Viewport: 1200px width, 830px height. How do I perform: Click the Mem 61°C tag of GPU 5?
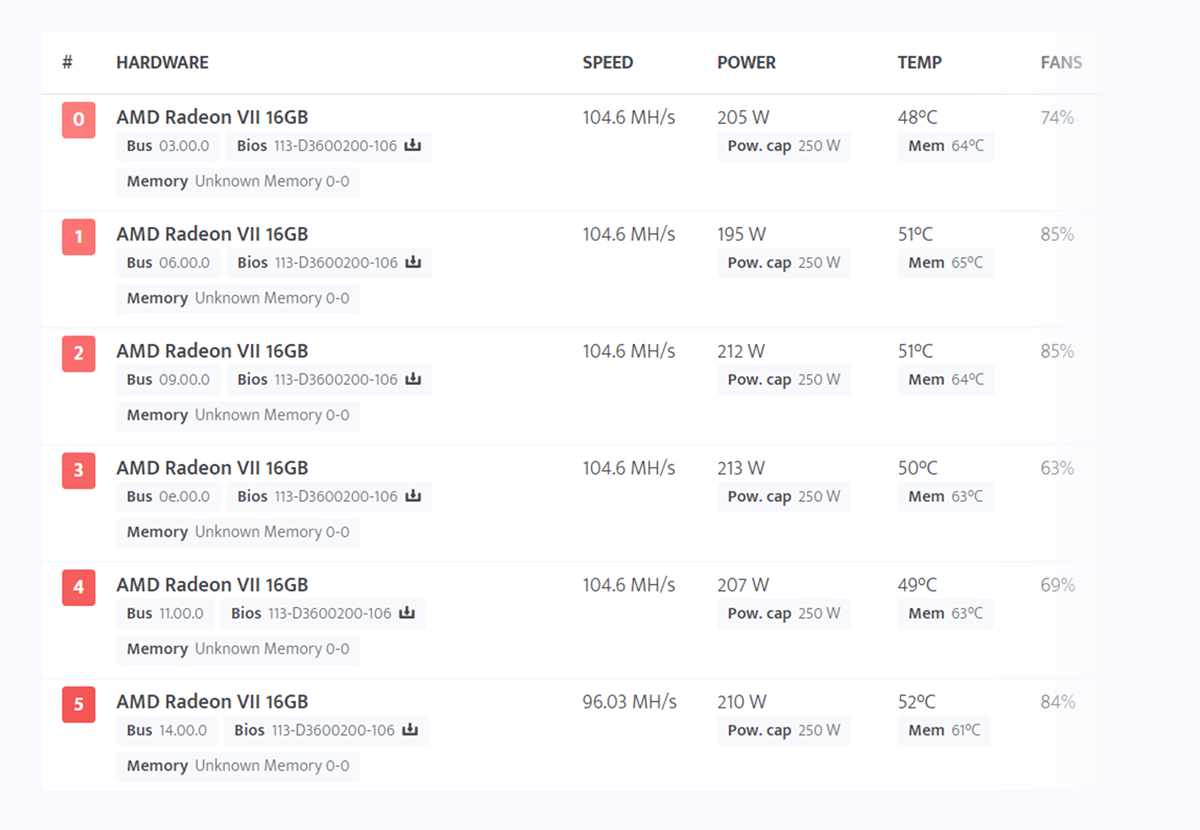click(x=945, y=730)
